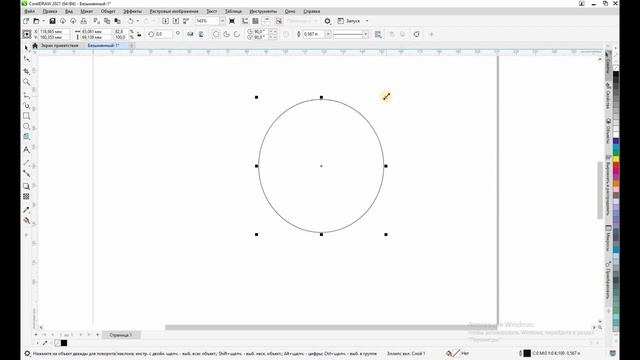Screen dimensions: 640x360
Task: Click the Print icon
Action: point(83,21)
